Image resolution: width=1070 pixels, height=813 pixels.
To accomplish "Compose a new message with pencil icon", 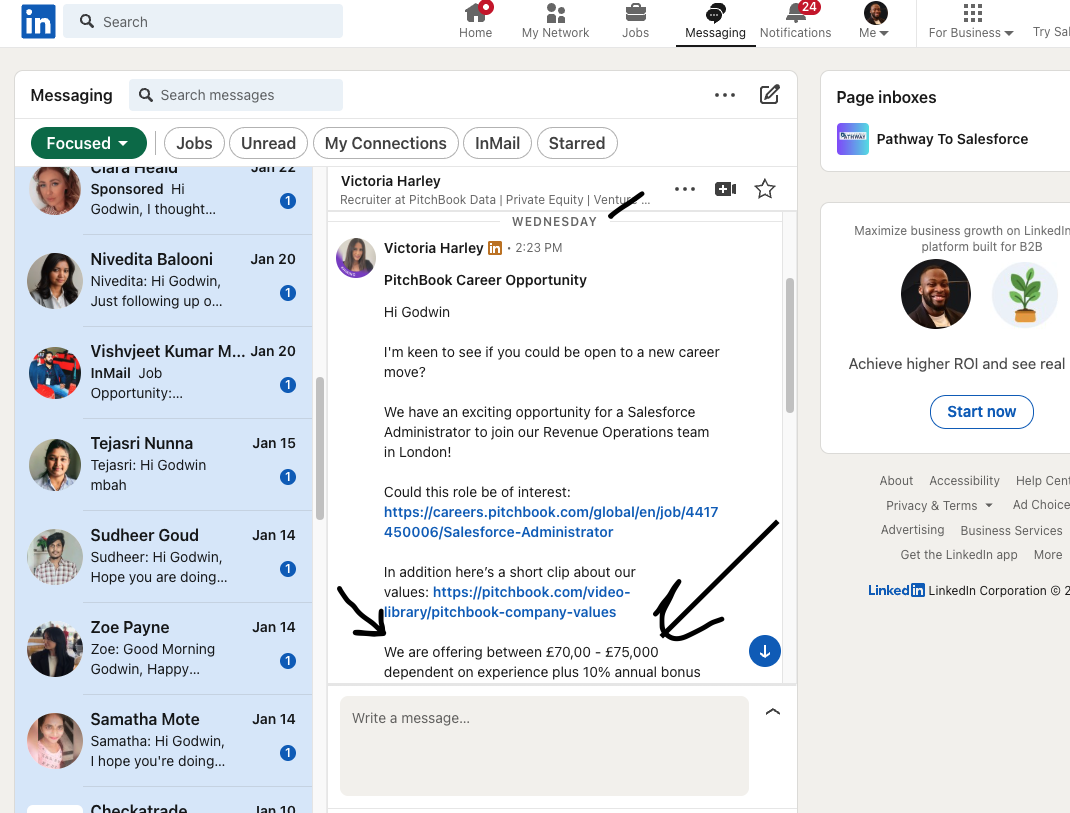I will click(x=769, y=93).
